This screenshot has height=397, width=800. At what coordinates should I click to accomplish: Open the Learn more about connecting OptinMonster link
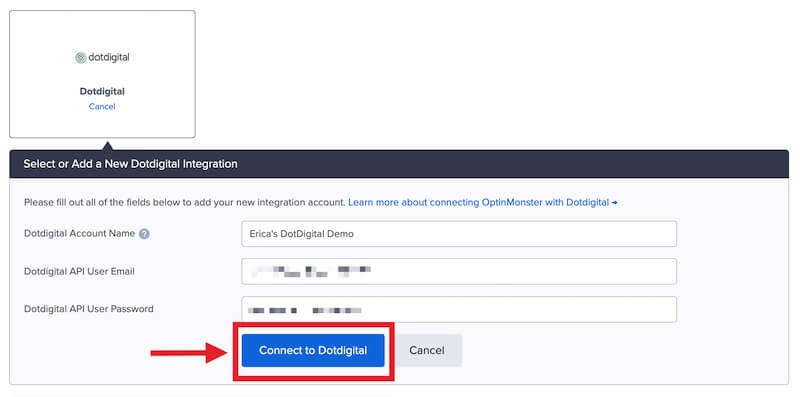483,203
